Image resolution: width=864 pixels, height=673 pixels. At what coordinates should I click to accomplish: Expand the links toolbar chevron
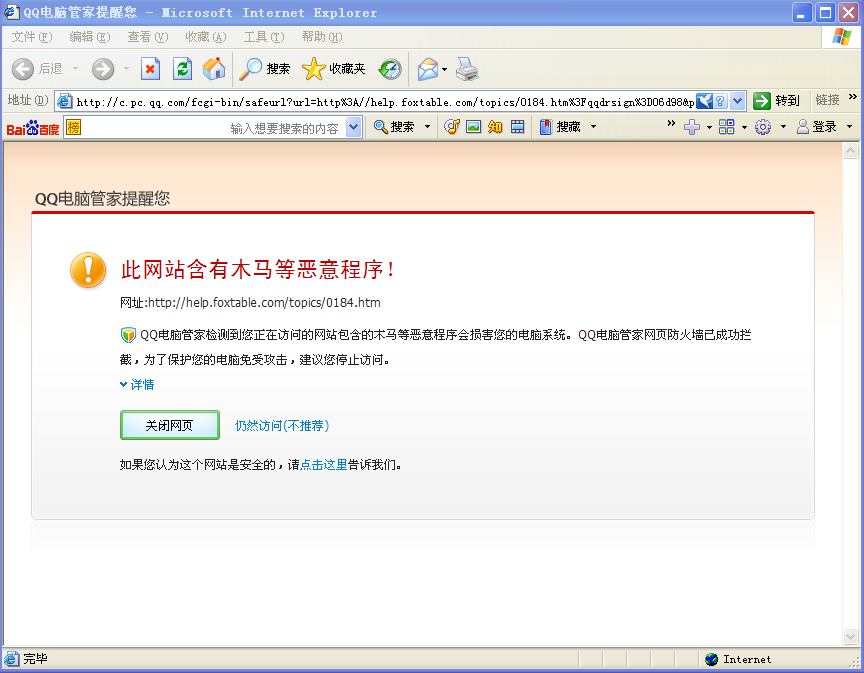point(852,97)
